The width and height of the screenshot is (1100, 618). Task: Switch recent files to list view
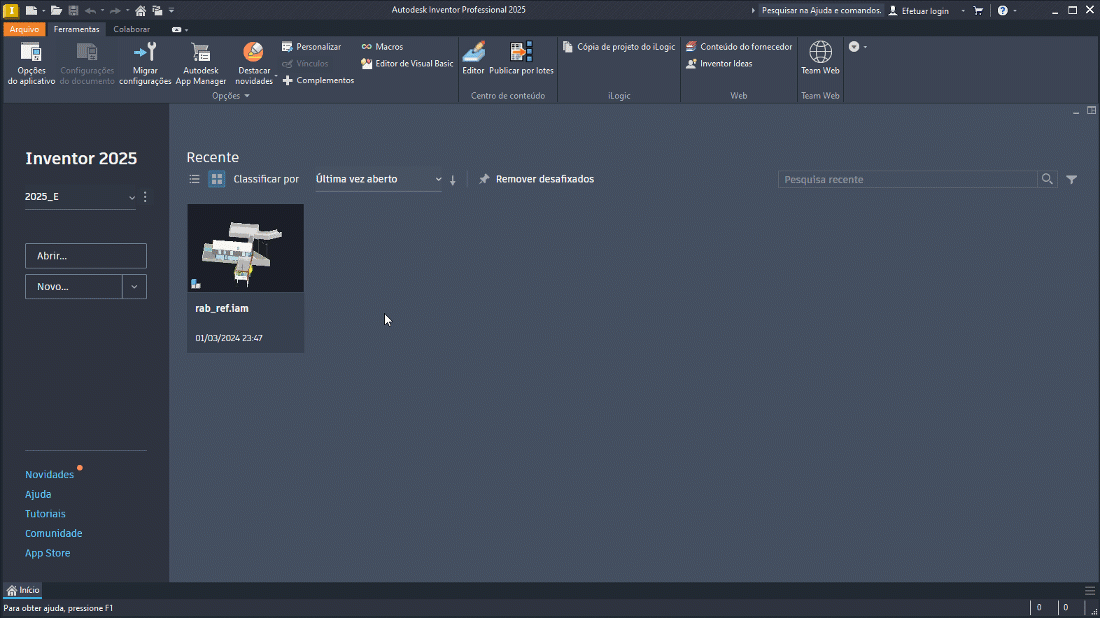[x=194, y=179]
